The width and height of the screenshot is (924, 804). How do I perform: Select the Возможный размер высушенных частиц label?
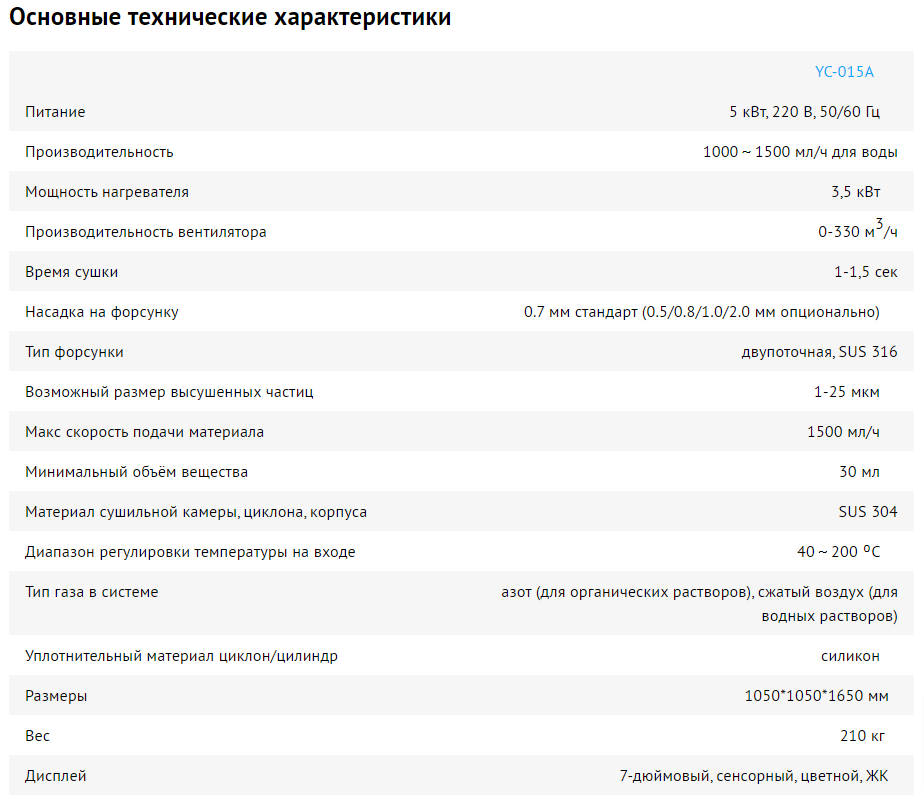[x=169, y=392]
